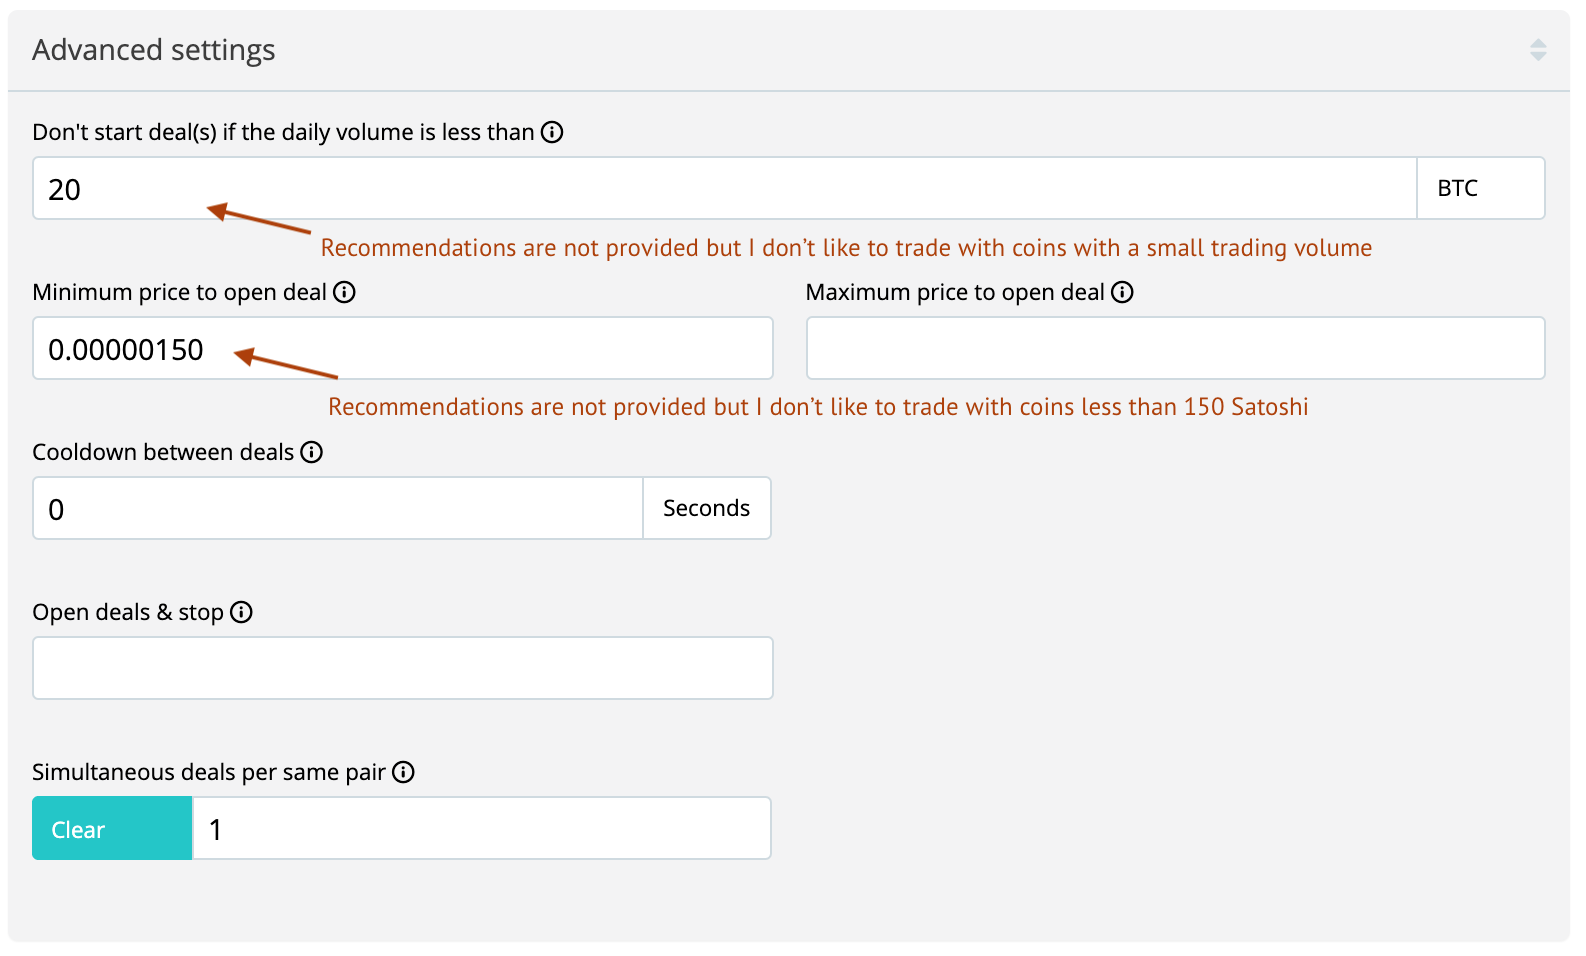
Task: Click info icon next to Open deals & stop
Action: tap(241, 612)
